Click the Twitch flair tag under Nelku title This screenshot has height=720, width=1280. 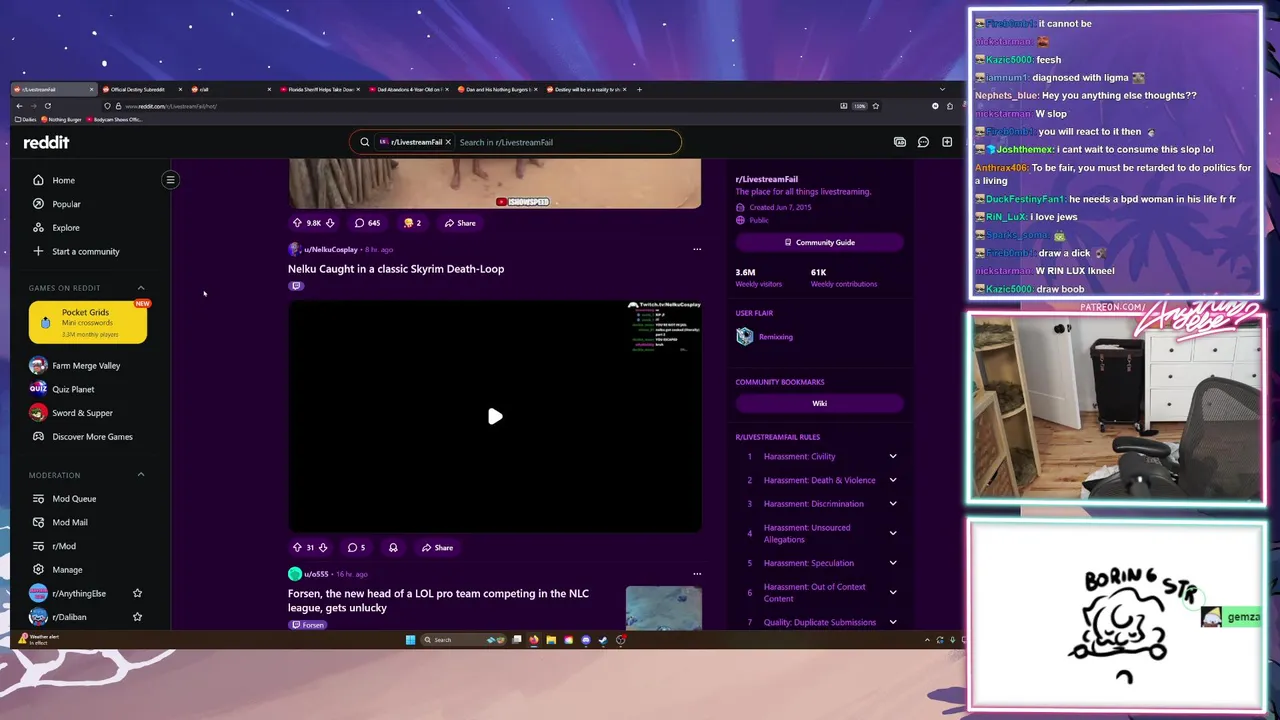point(296,286)
